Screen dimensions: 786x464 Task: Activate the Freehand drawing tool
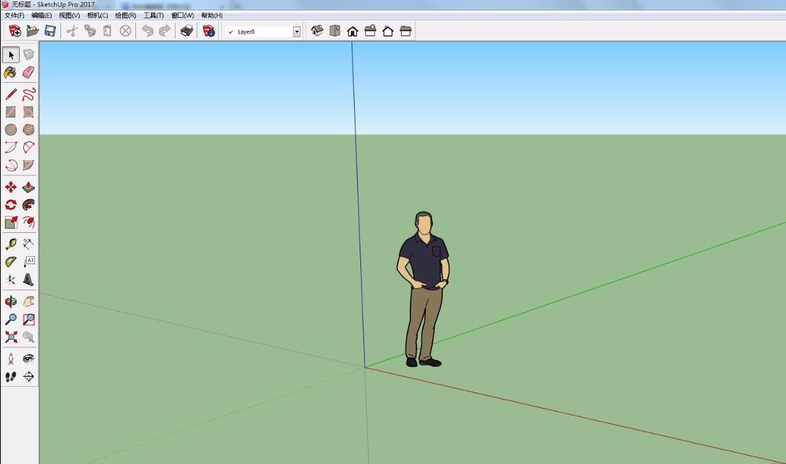coord(29,94)
